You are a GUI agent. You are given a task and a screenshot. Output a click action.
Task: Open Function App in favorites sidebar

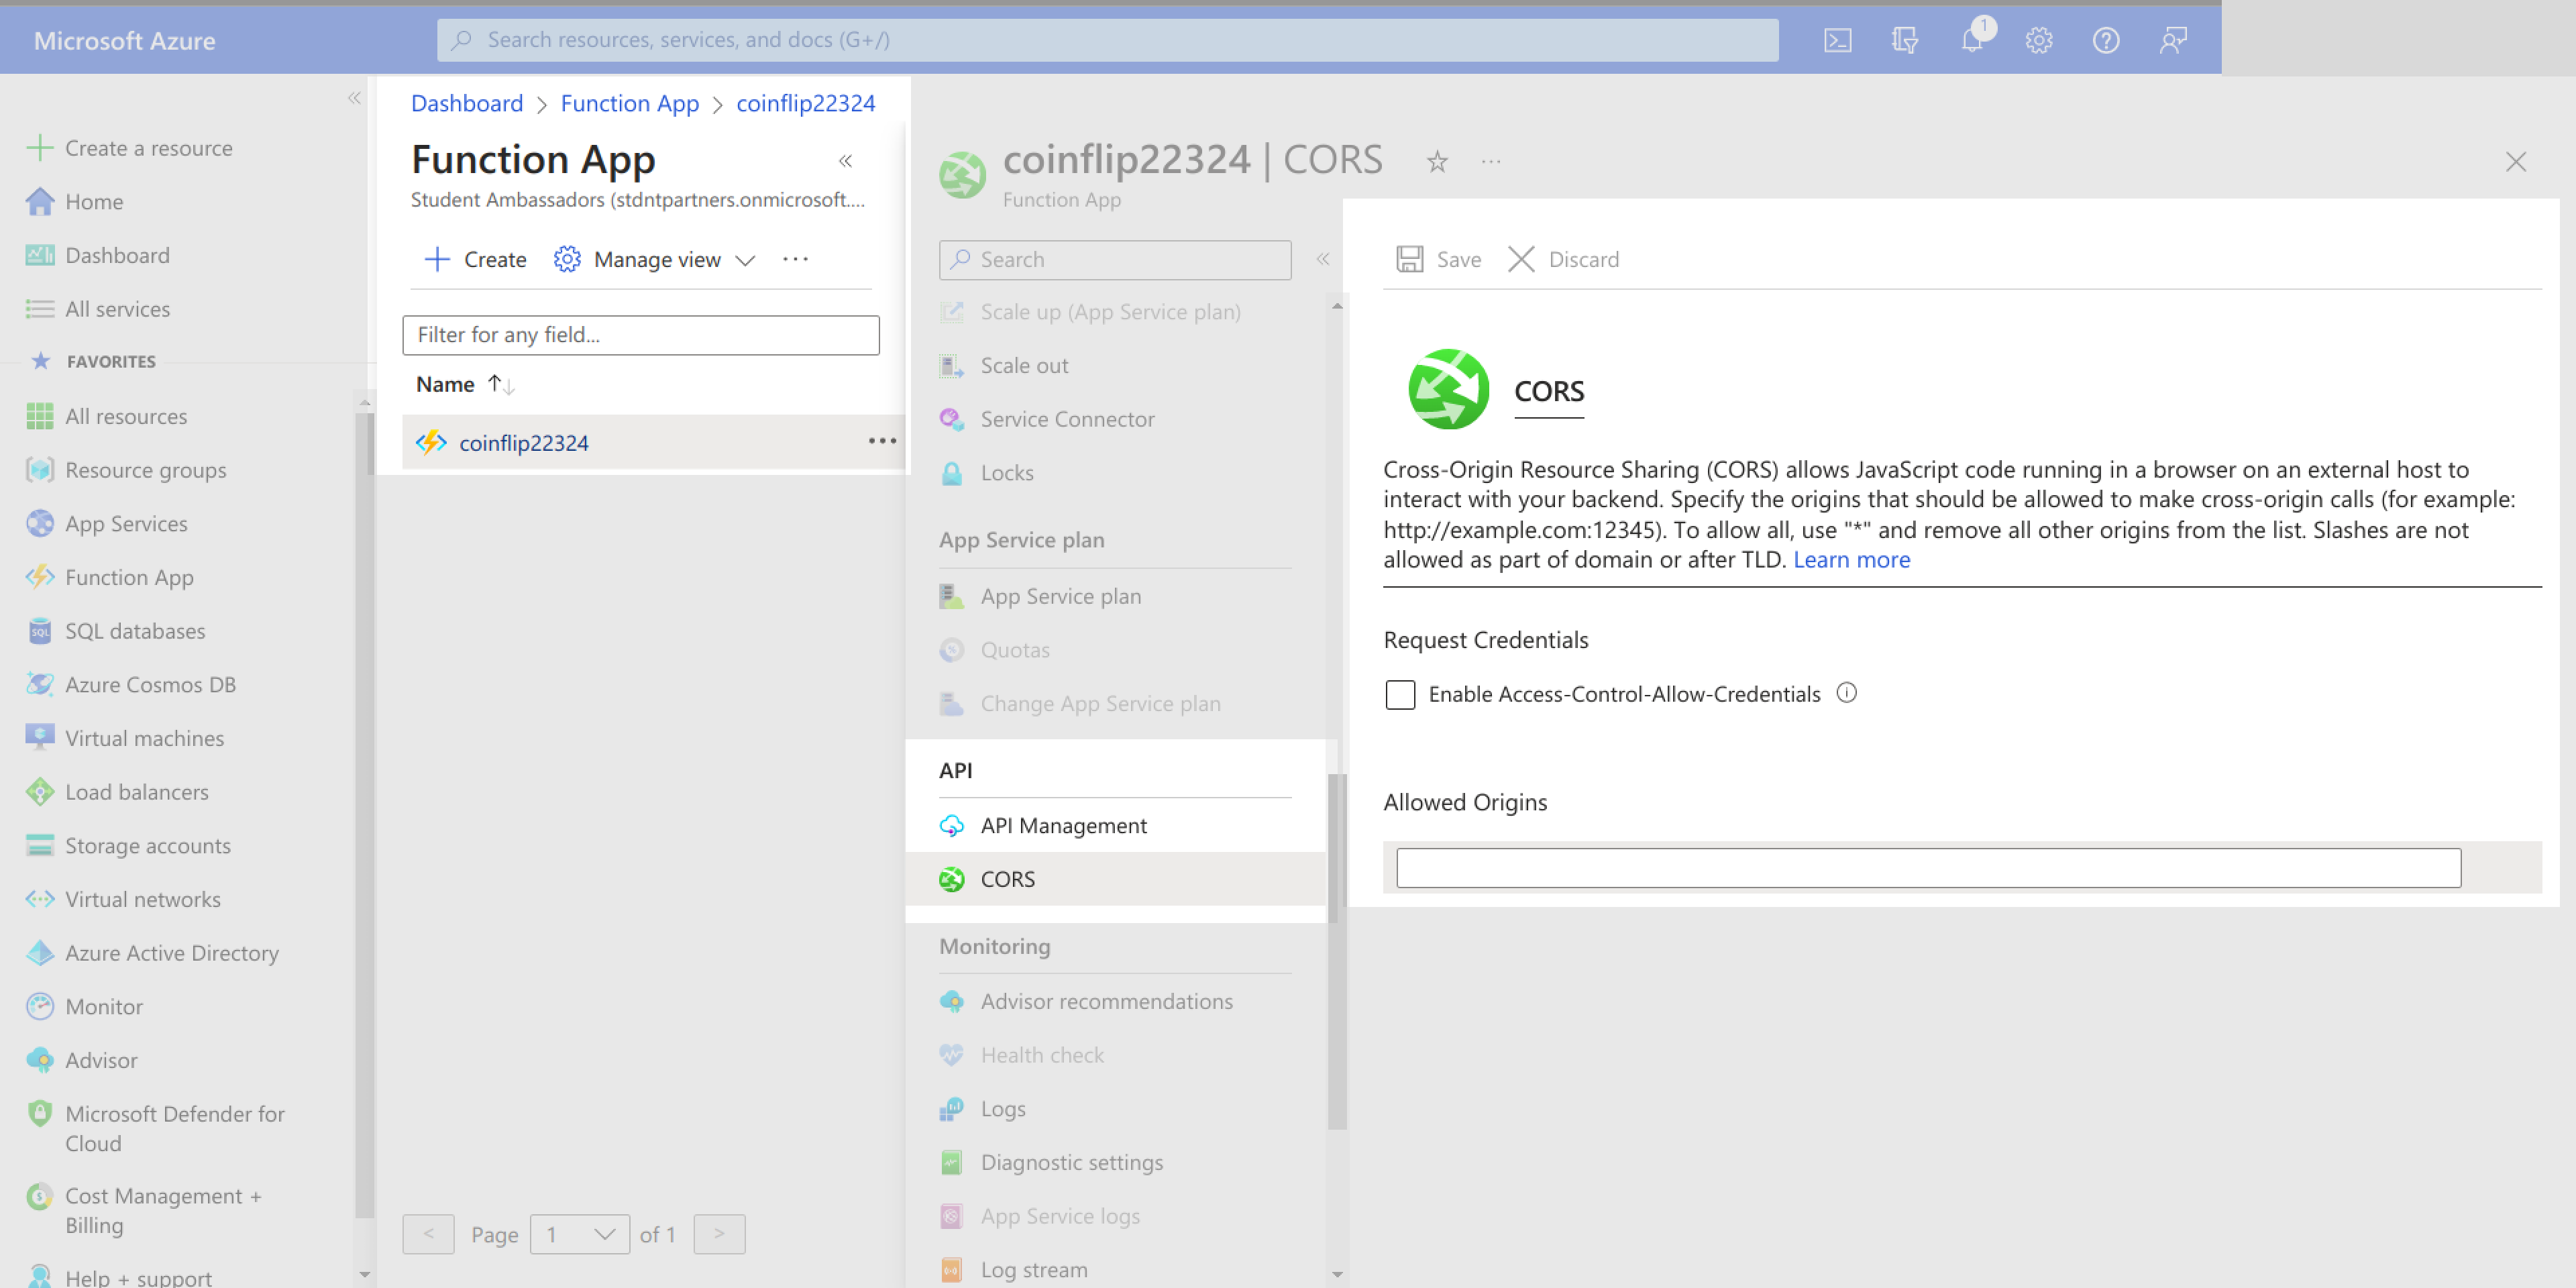pyautogui.click(x=128, y=577)
